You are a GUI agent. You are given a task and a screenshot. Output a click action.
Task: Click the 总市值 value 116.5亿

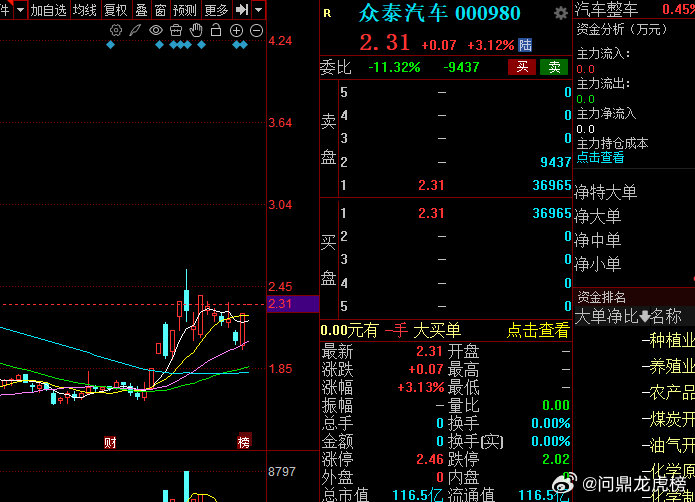(418, 495)
